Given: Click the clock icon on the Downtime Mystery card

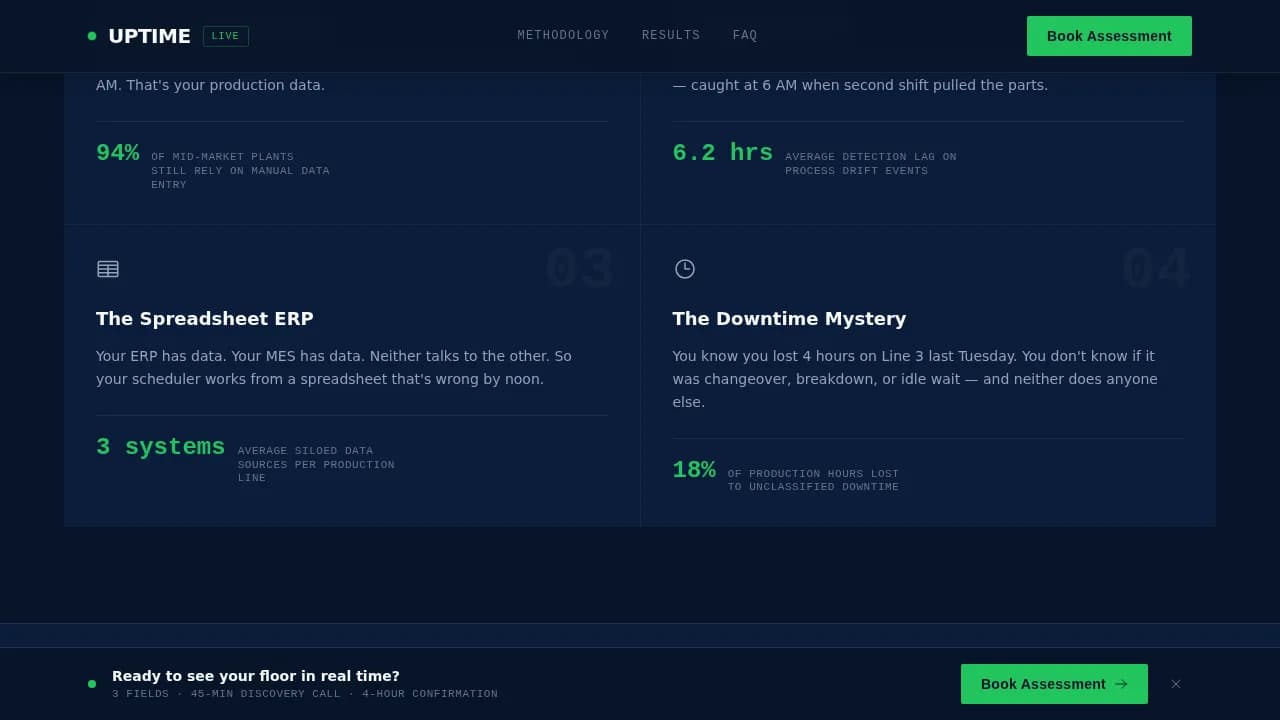Looking at the screenshot, I should [685, 269].
